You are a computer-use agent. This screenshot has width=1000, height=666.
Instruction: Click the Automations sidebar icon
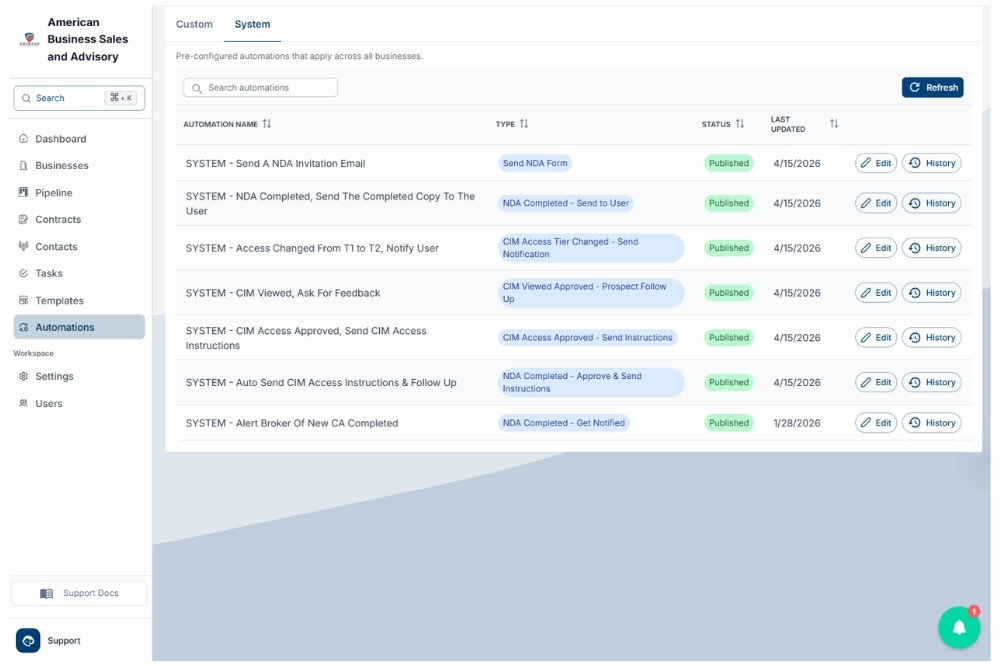24,327
